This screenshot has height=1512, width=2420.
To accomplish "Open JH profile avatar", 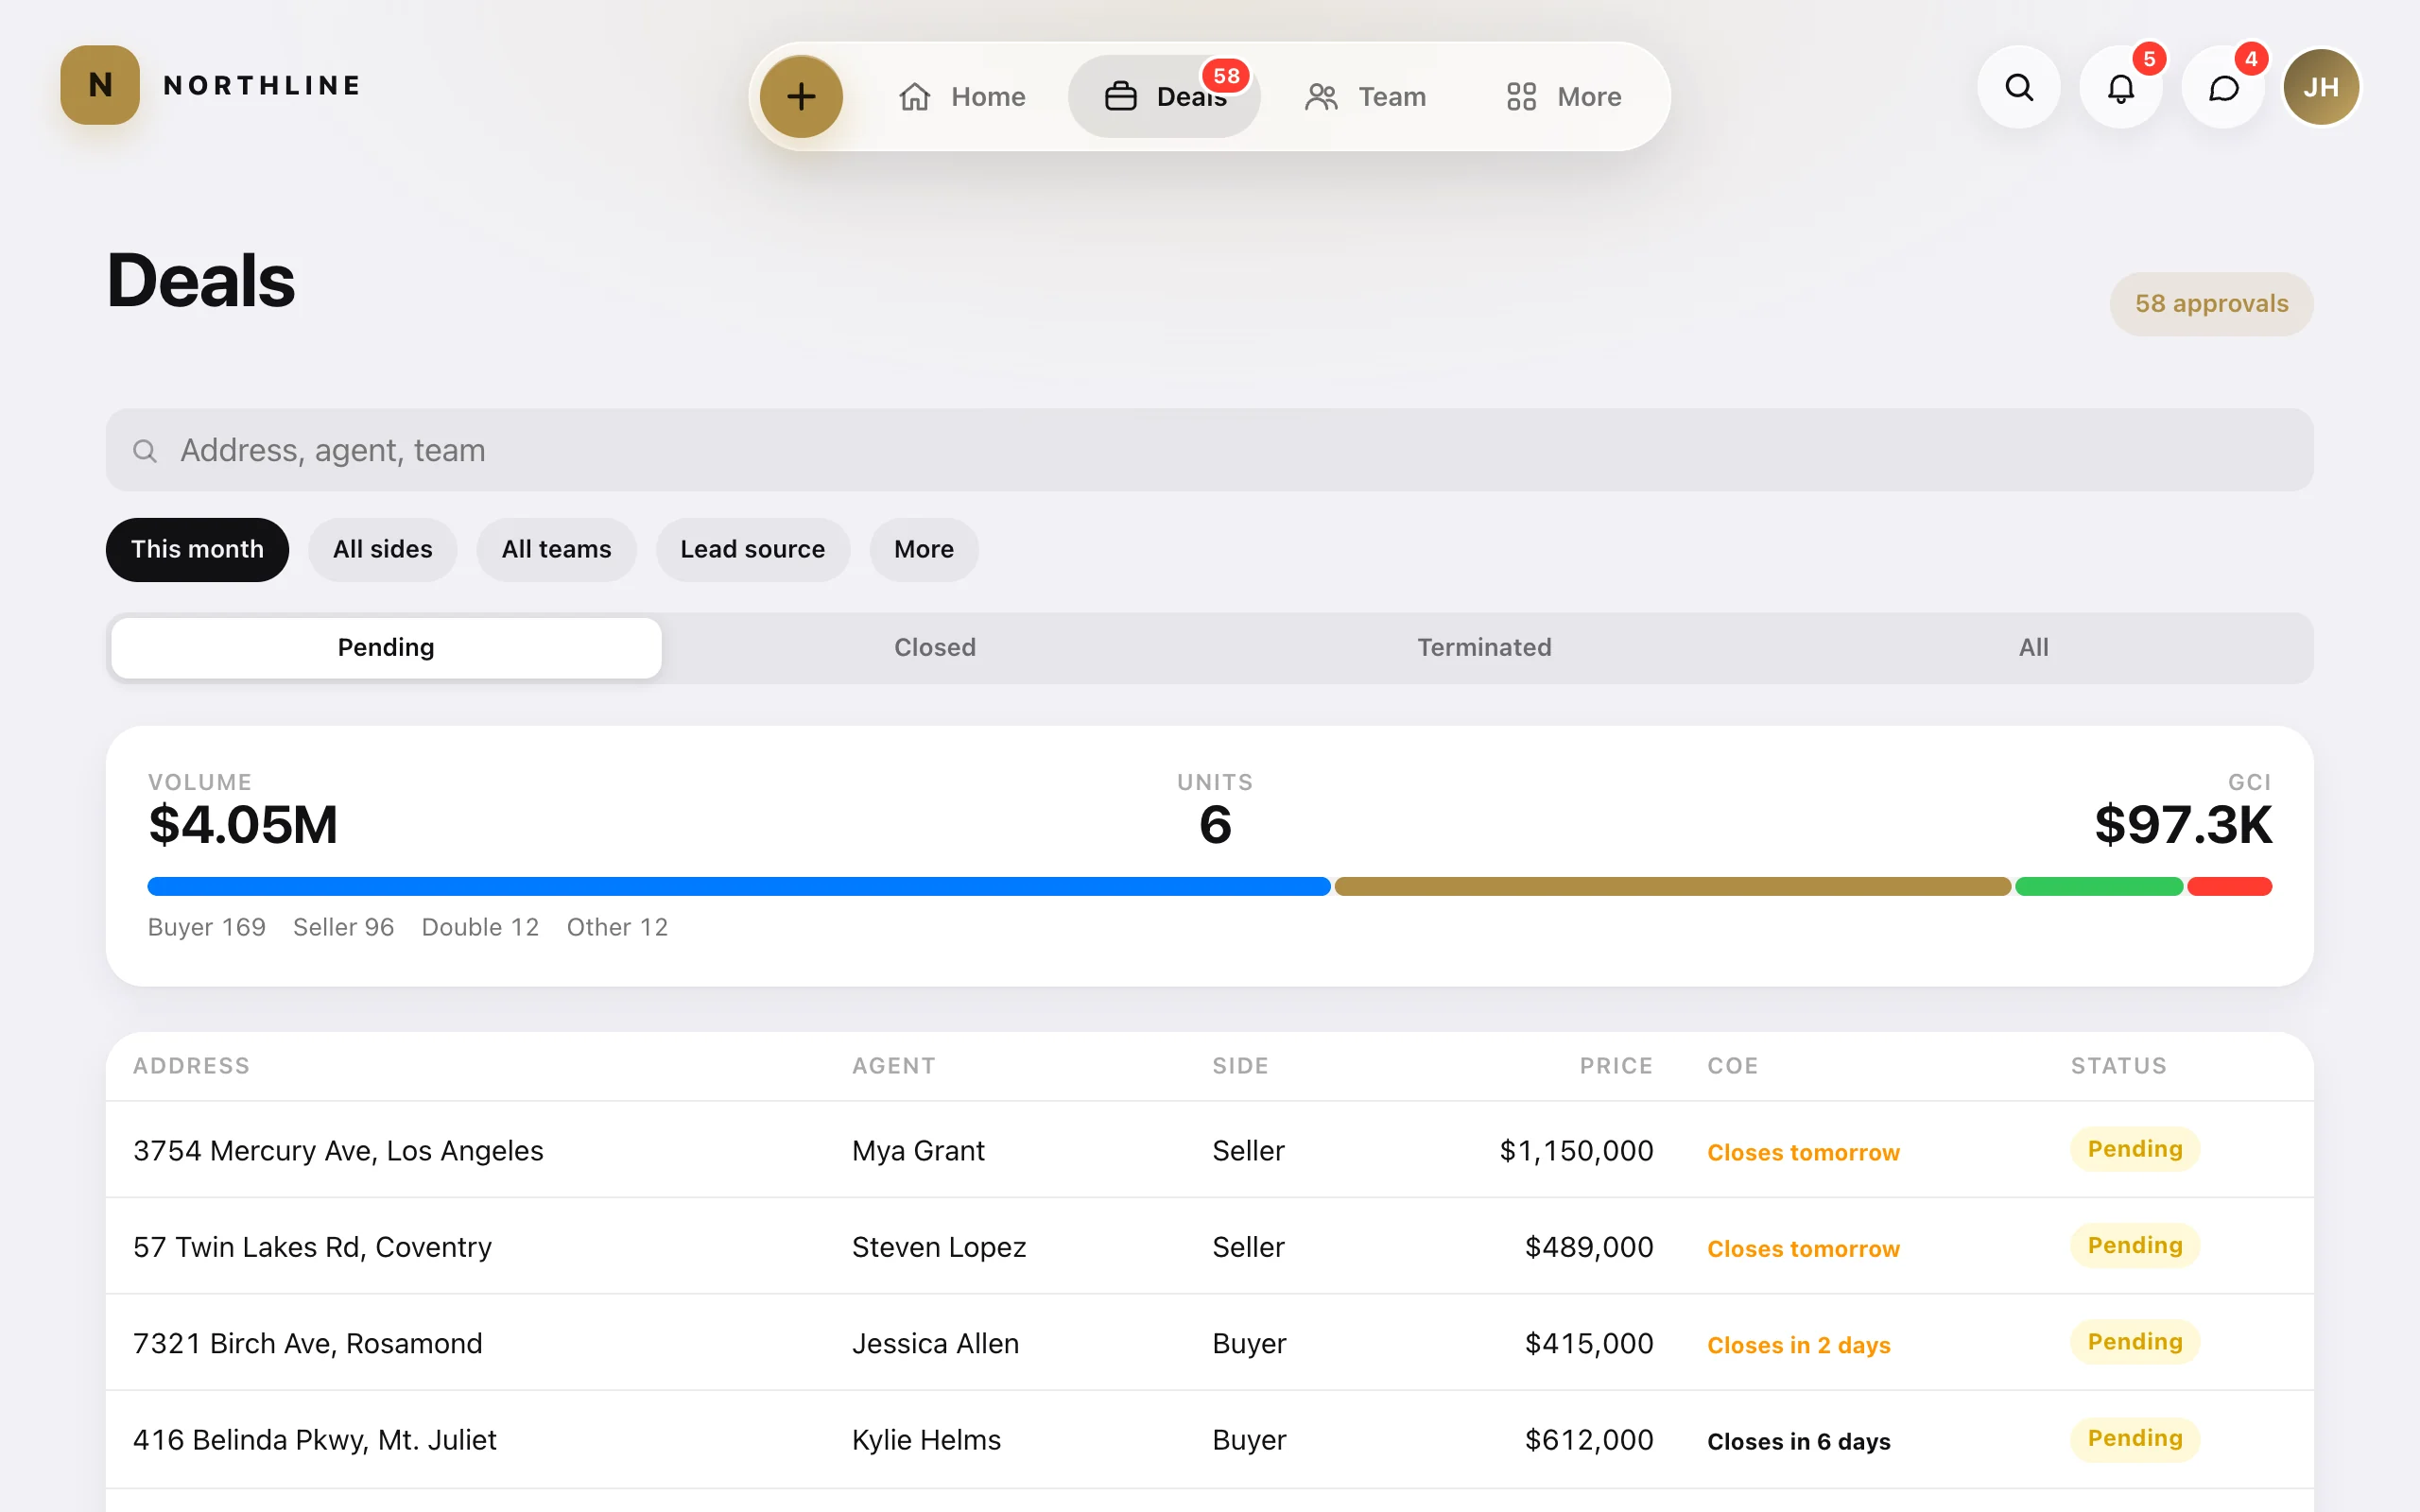I will (2321, 87).
